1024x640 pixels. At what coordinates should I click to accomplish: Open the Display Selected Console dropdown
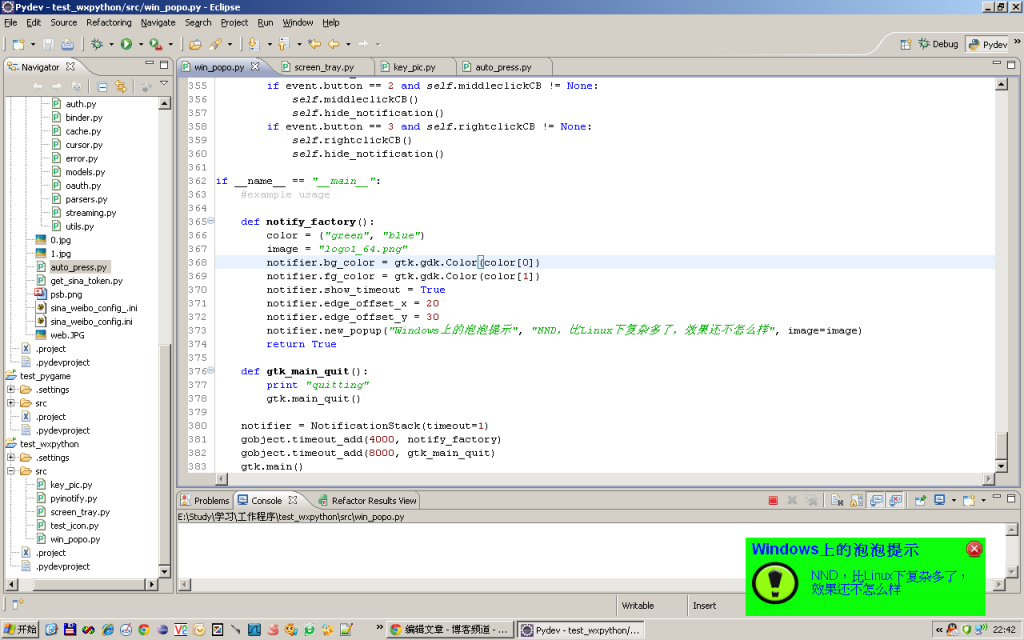[953, 500]
